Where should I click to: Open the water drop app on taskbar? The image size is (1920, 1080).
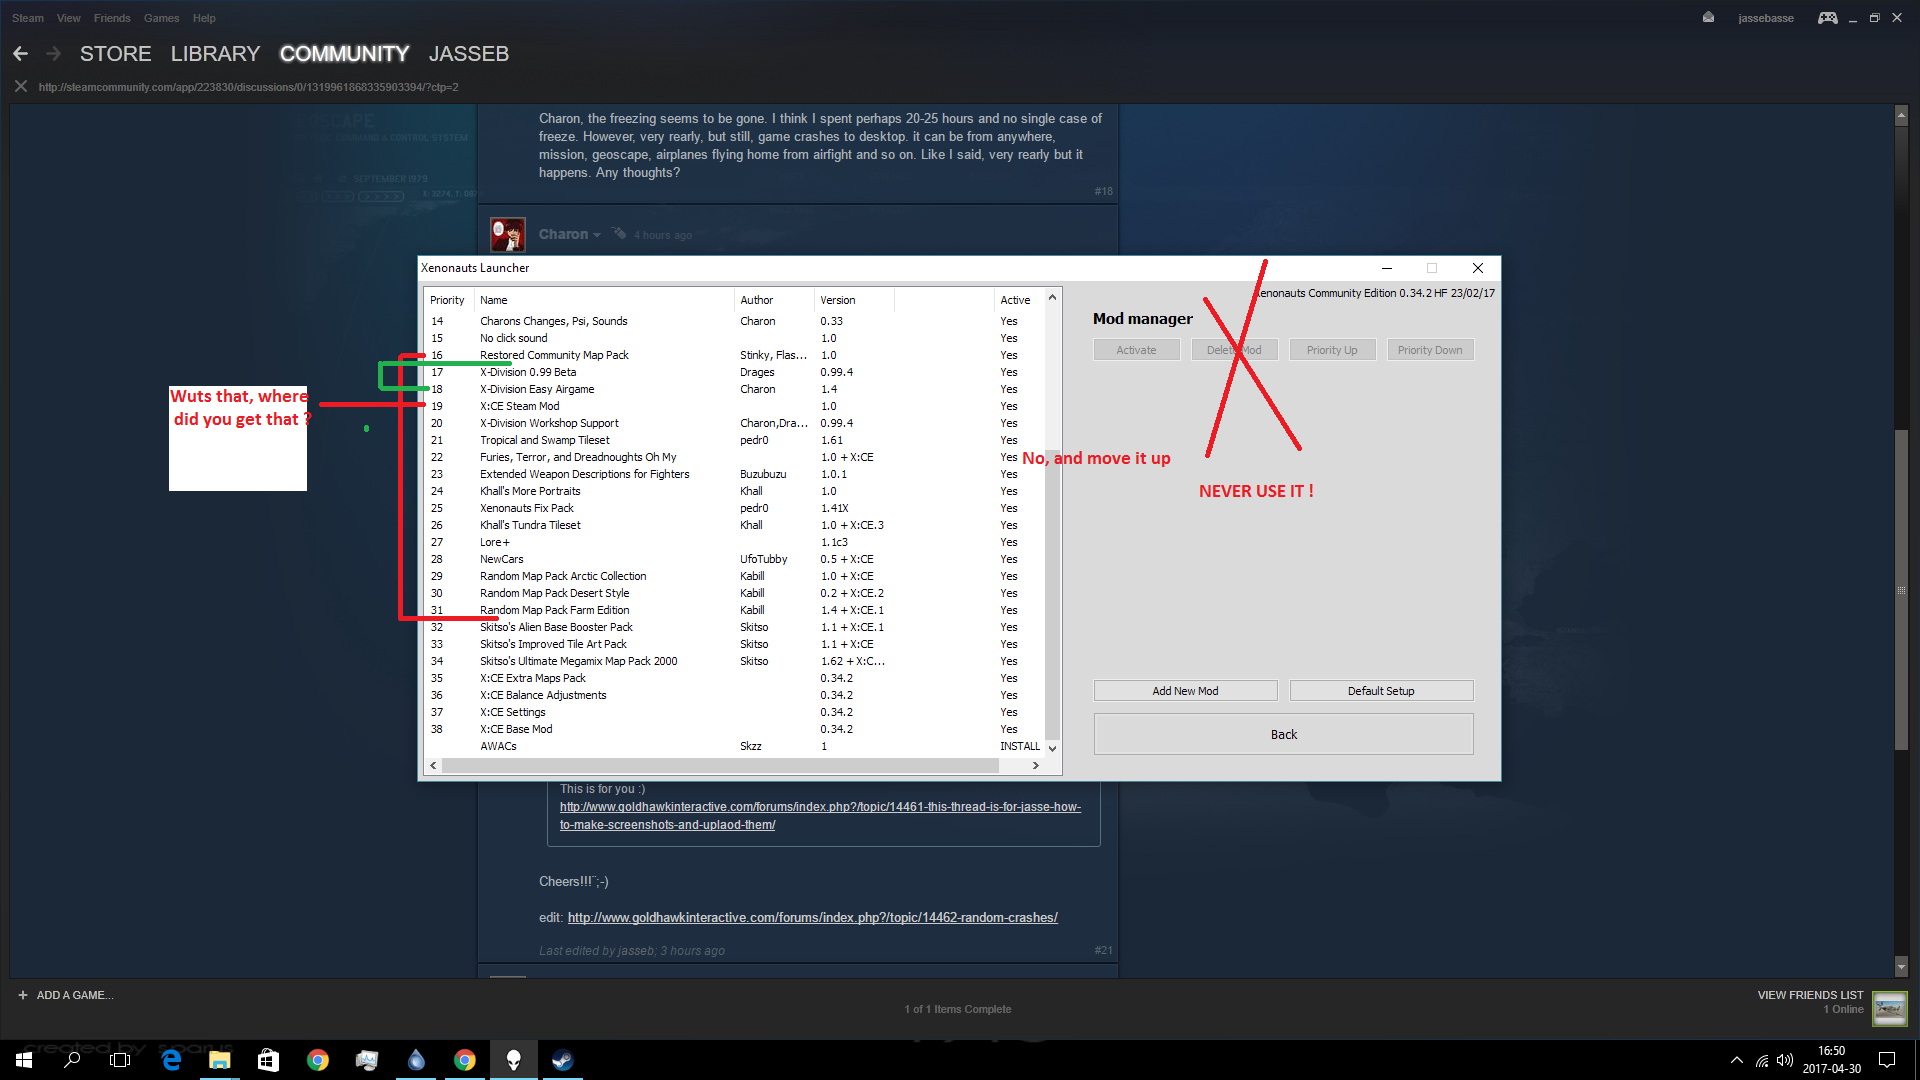(x=416, y=1060)
